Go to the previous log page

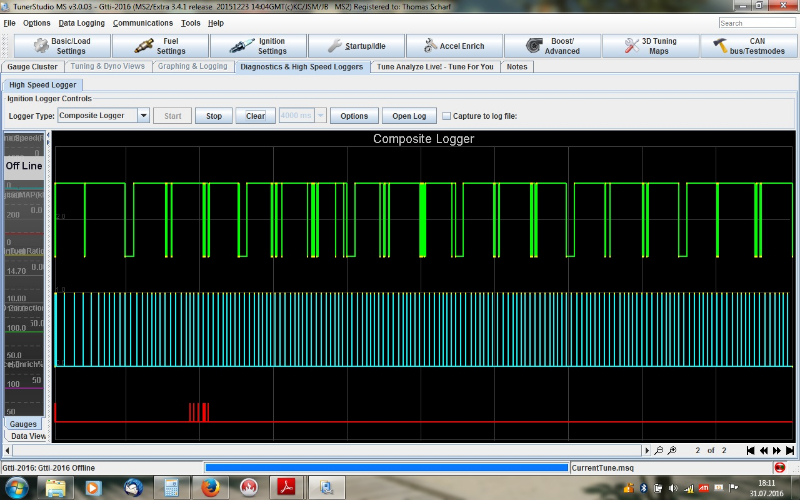pos(763,450)
